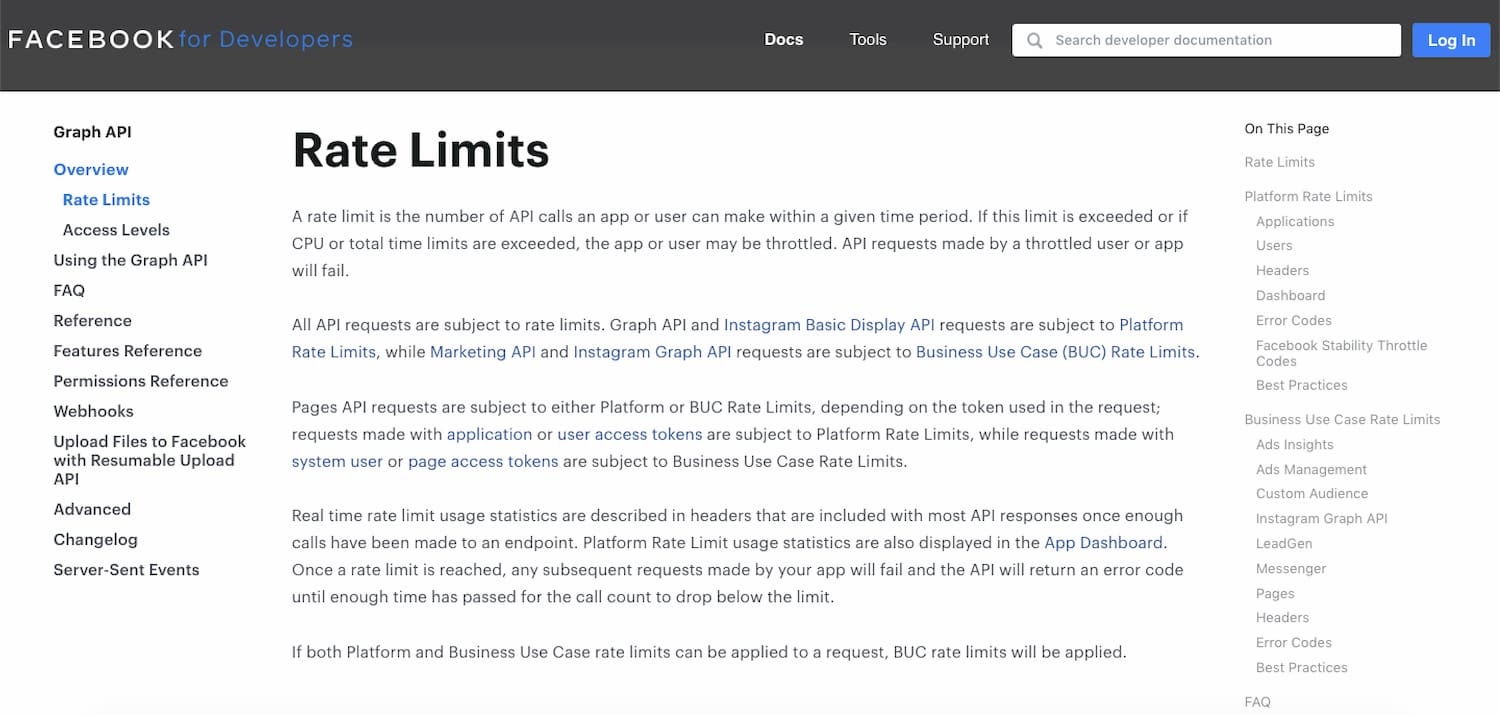
Task: Click the user access tokens link
Action: (630, 434)
